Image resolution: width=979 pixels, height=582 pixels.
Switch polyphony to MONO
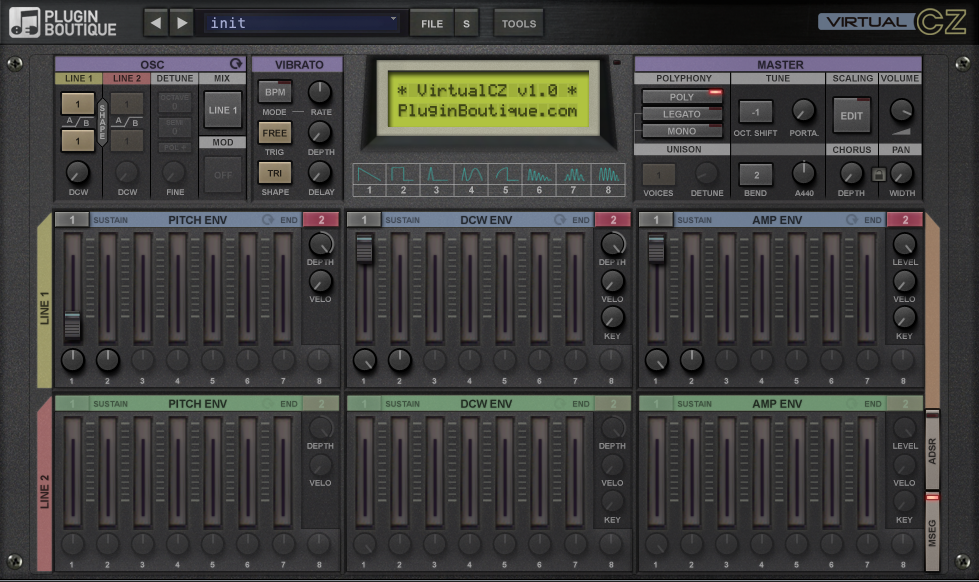click(682, 131)
